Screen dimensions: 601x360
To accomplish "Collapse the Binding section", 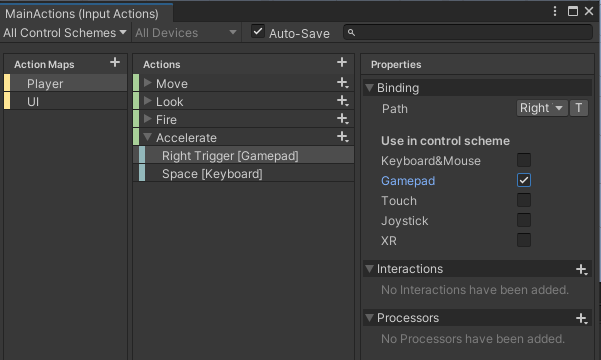I will coord(369,88).
